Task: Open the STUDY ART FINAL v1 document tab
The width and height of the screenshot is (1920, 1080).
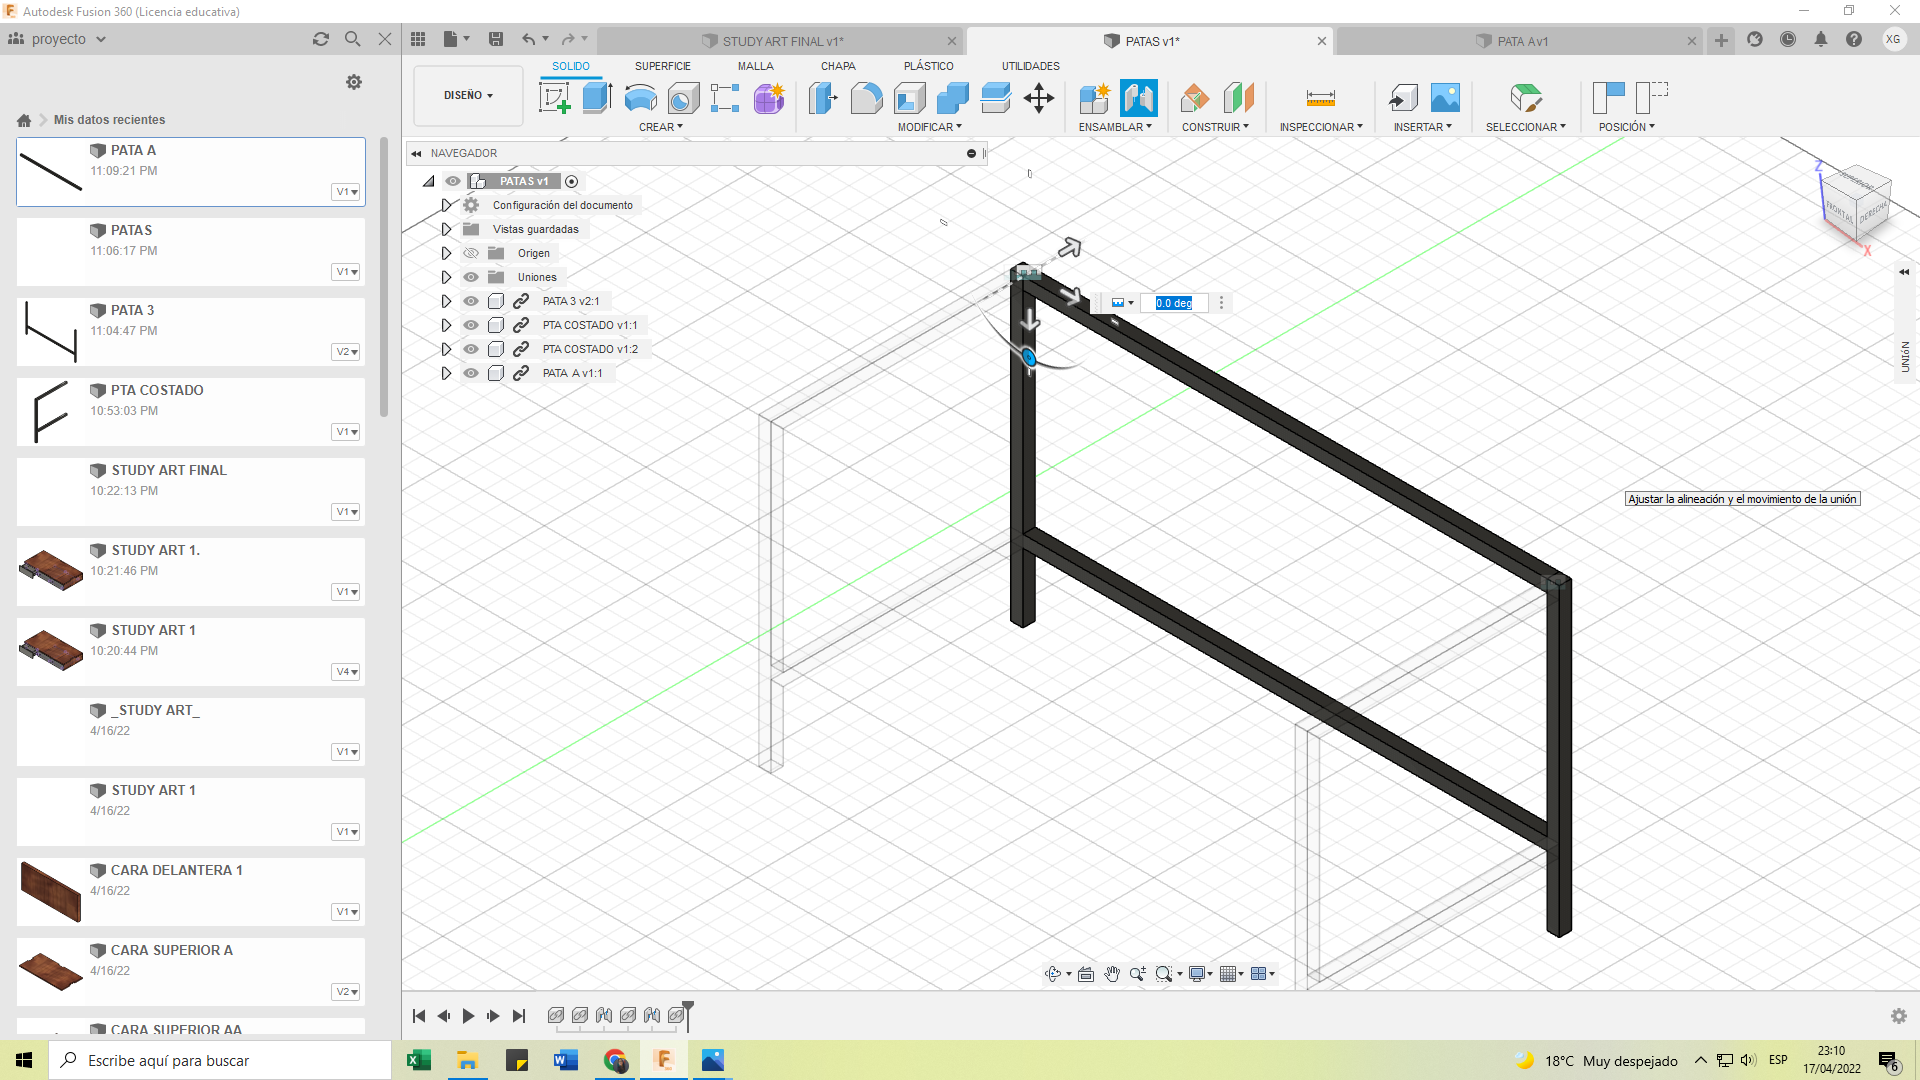Action: 782,41
